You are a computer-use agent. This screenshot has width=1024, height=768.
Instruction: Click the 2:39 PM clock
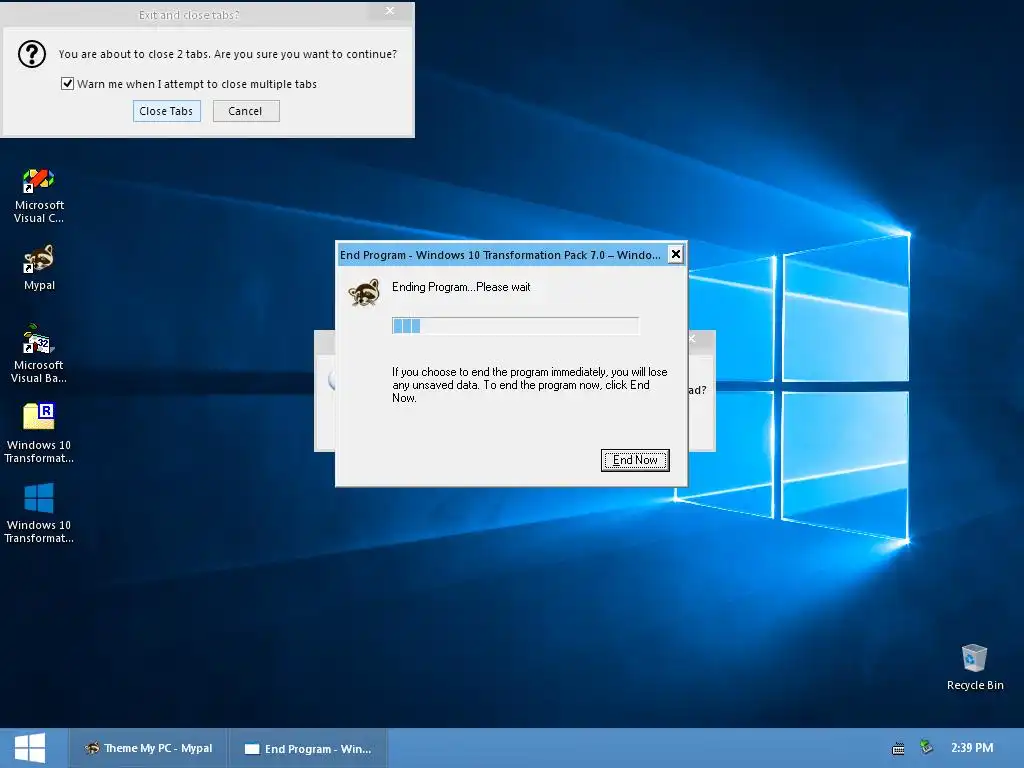pos(972,748)
